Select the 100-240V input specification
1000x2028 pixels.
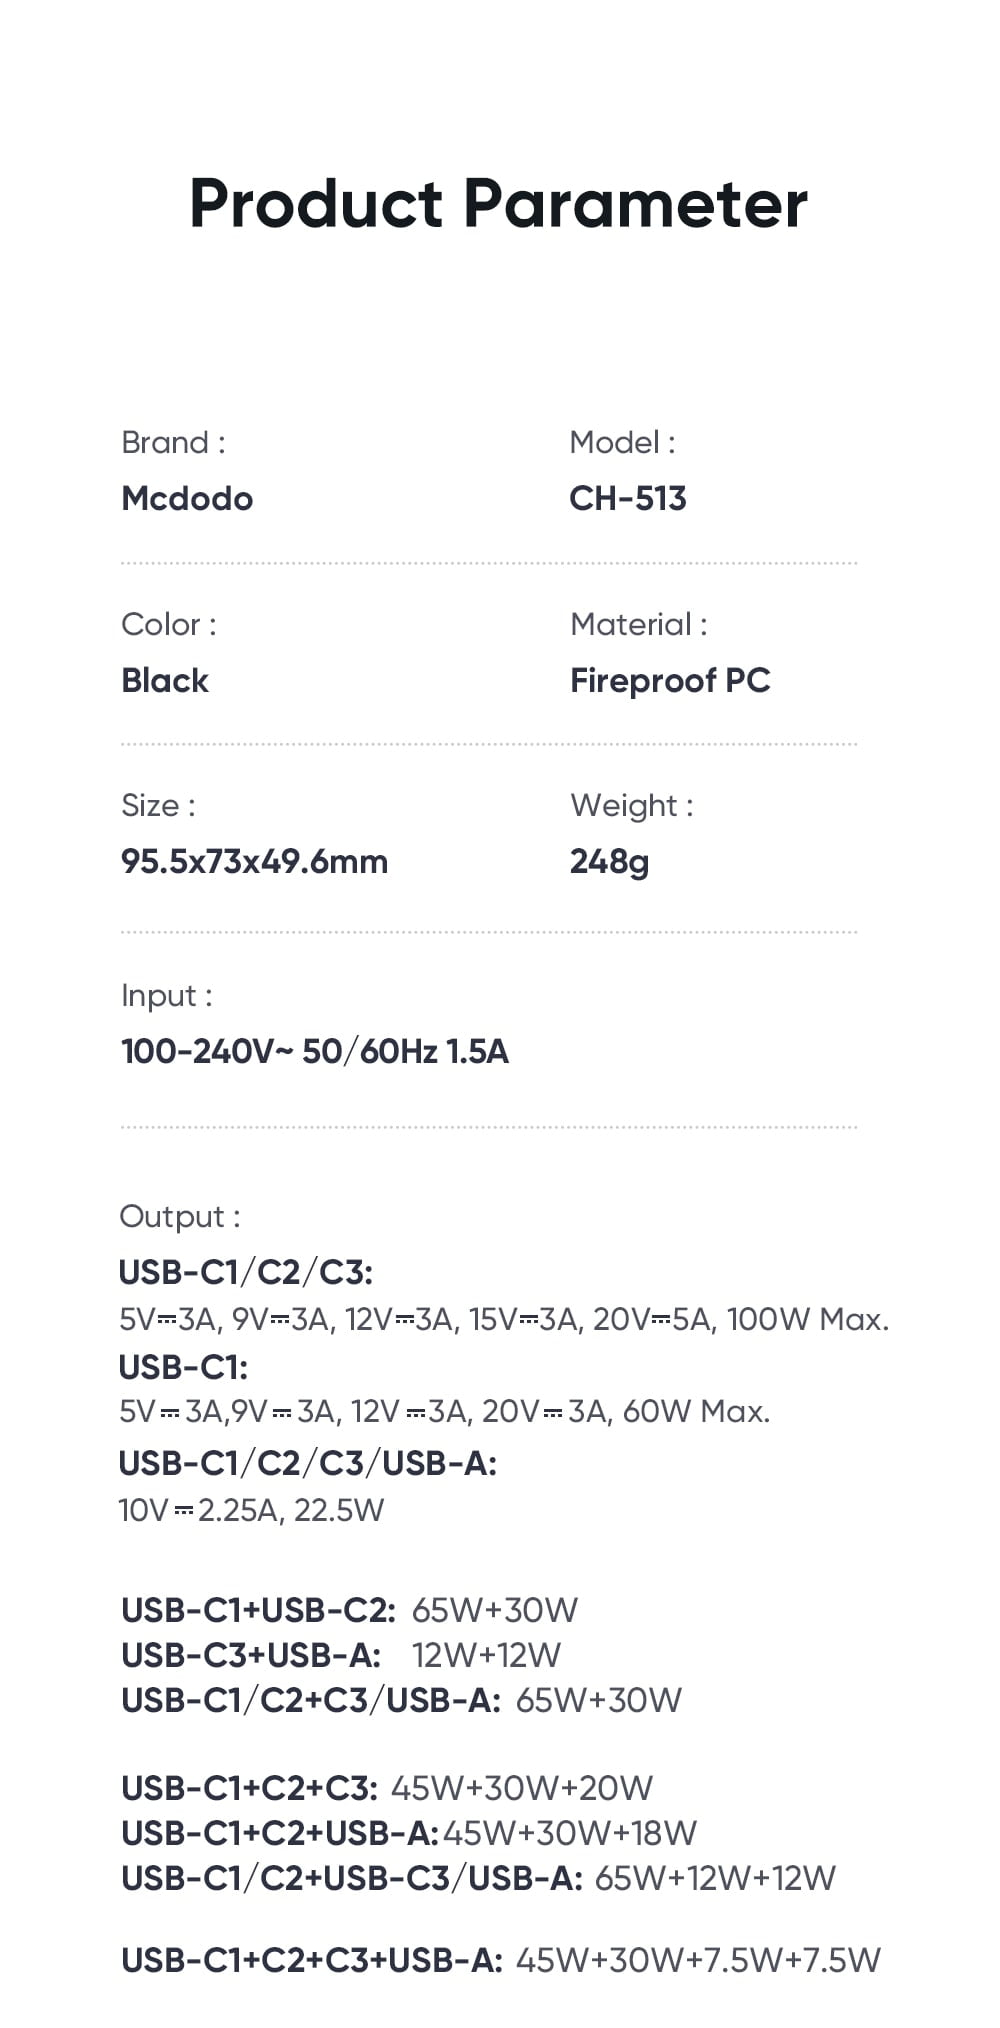click(315, 1051)
